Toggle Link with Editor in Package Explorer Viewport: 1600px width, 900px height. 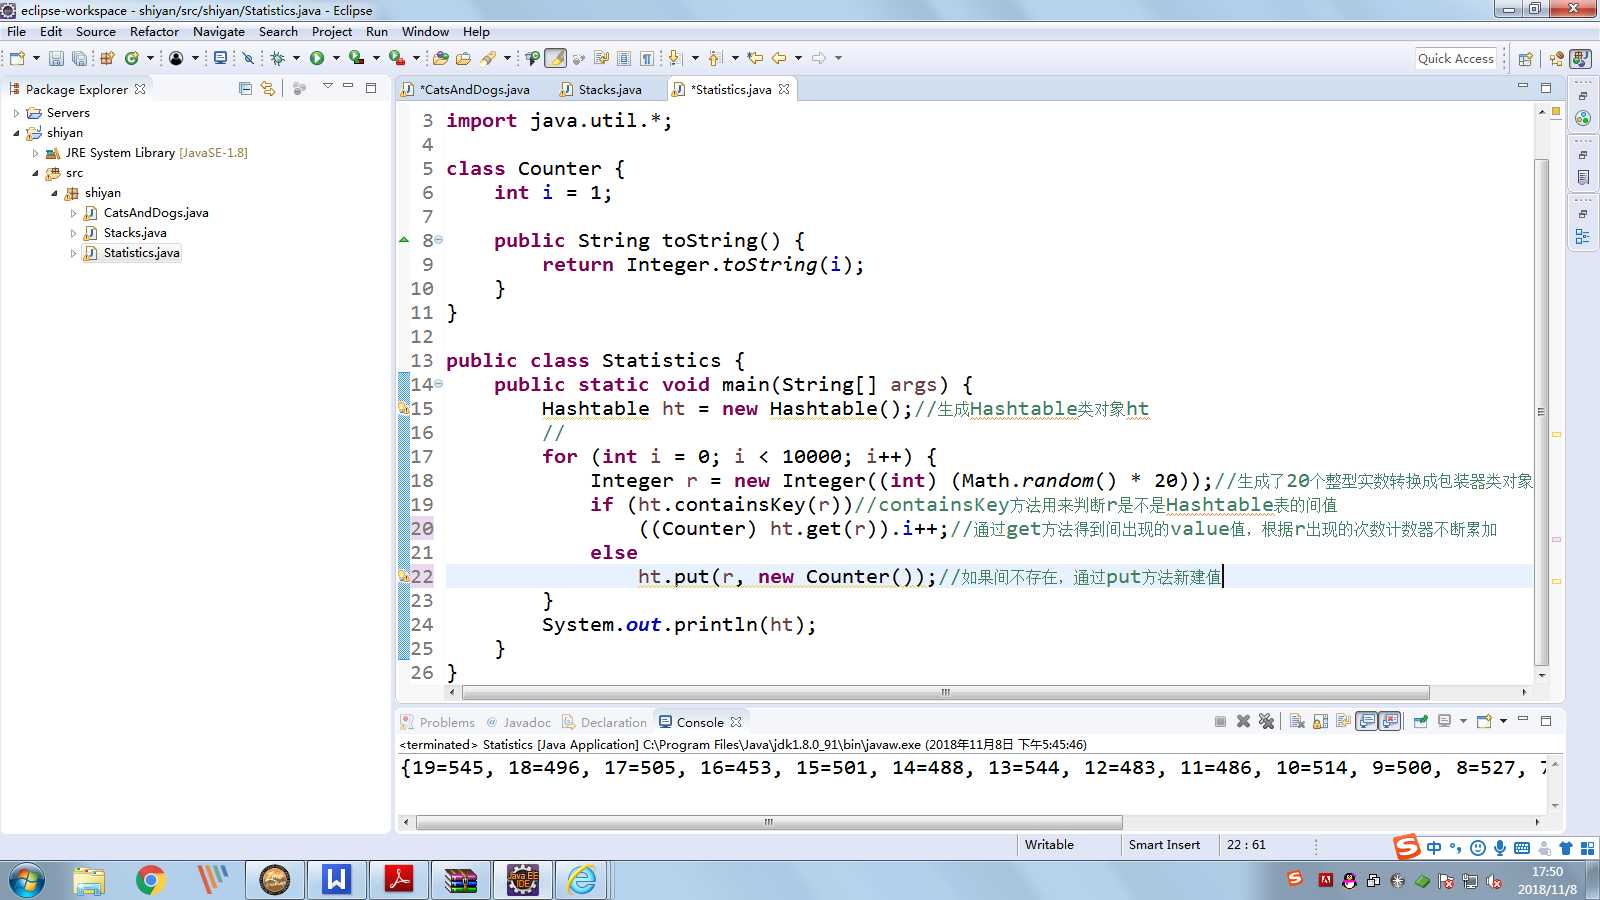tap(268, 88)
